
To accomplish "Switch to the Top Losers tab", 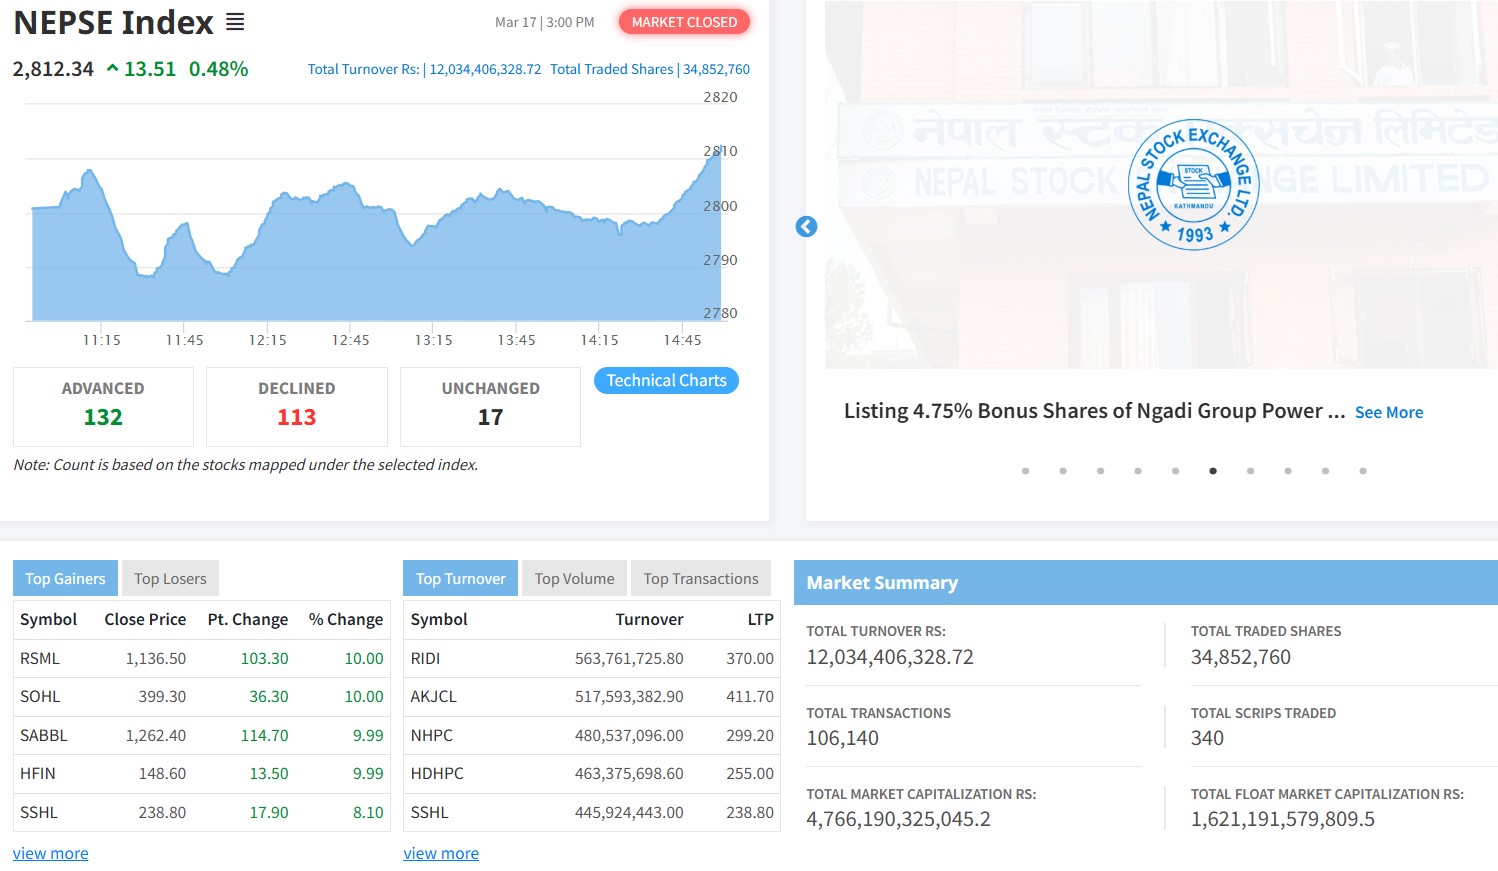I will tap(170, 579).
